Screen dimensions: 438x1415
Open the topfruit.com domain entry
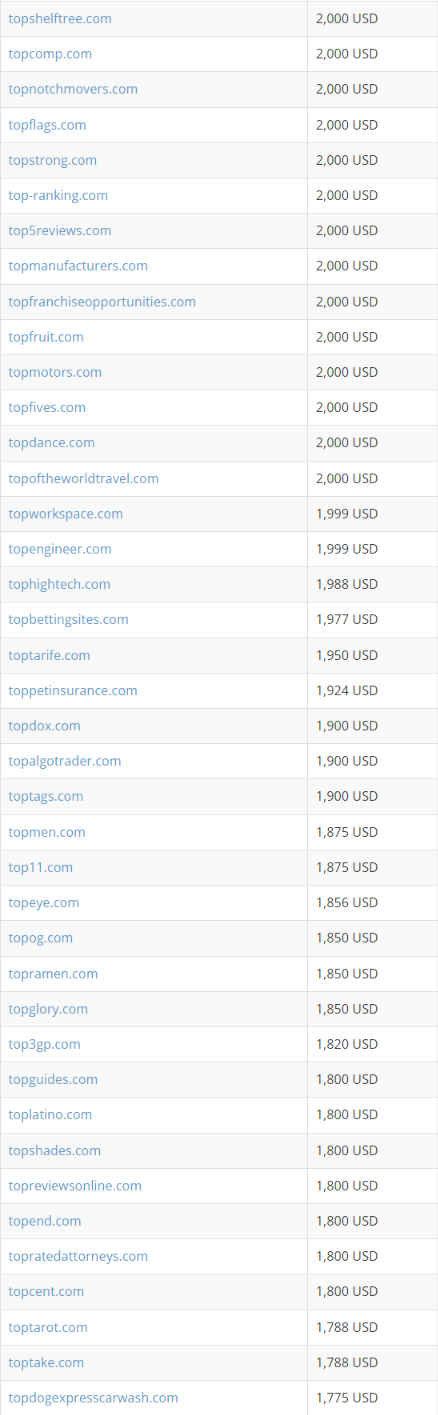pyautogui.click(x=46, y=337)
